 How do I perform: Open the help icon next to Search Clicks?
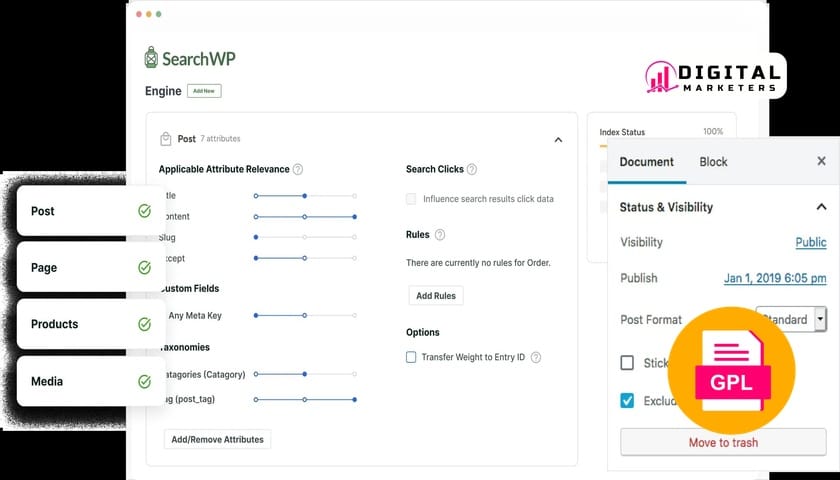471,169
